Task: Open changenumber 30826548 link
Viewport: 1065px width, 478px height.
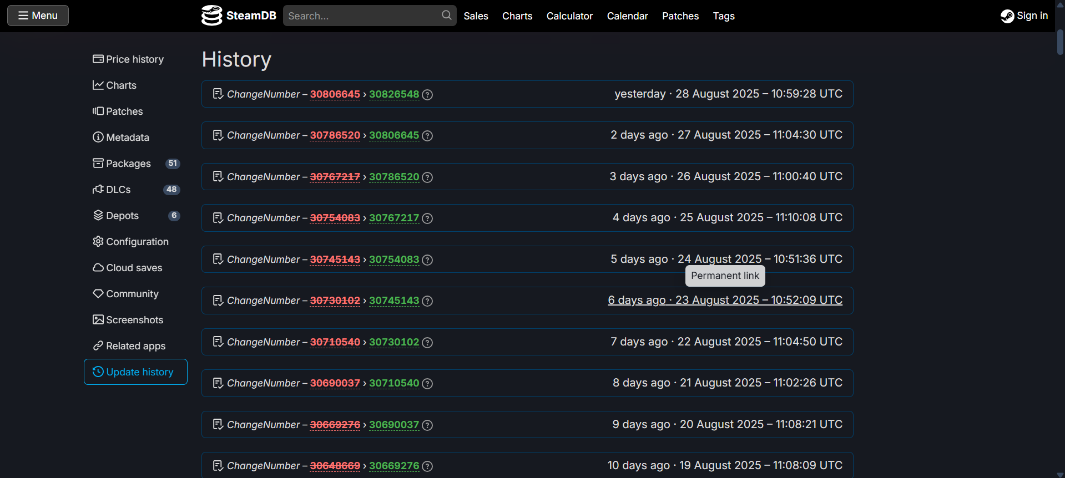Action: pyautogui.click(x=394, y=94)
